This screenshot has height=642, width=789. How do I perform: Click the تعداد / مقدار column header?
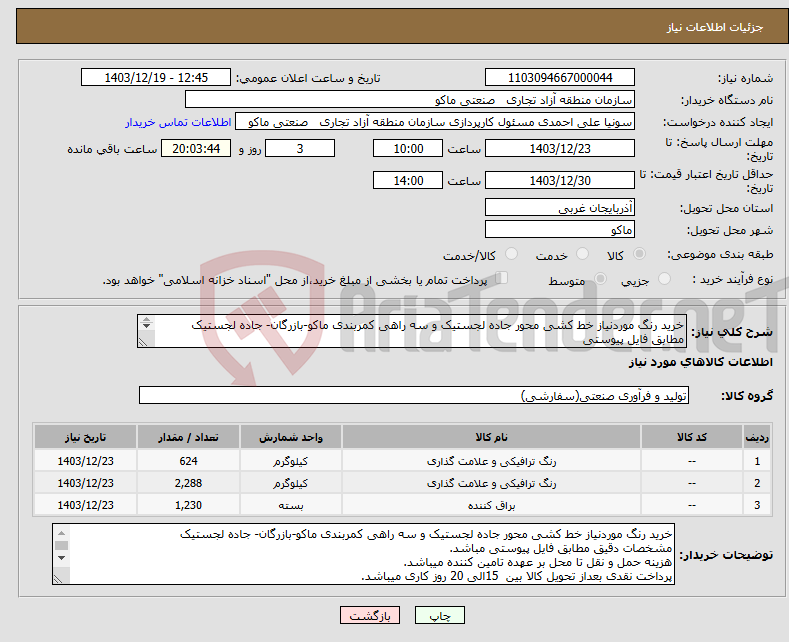coord(188,437)
